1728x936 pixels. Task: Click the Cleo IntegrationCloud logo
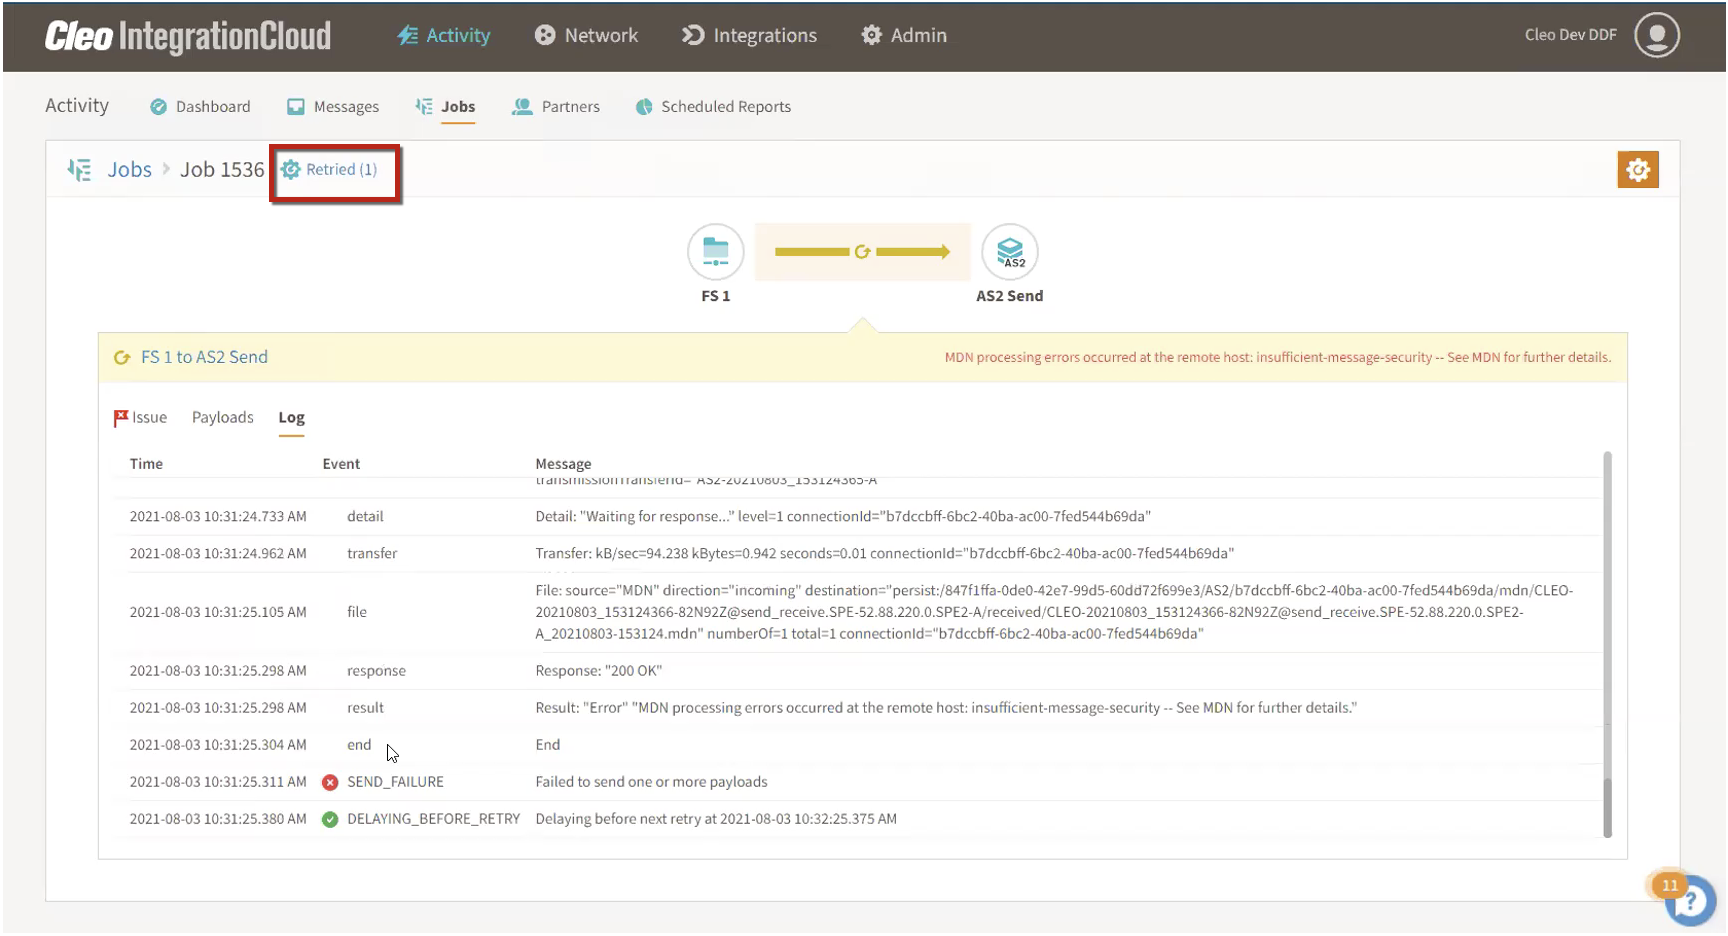(x=188, y=36)
